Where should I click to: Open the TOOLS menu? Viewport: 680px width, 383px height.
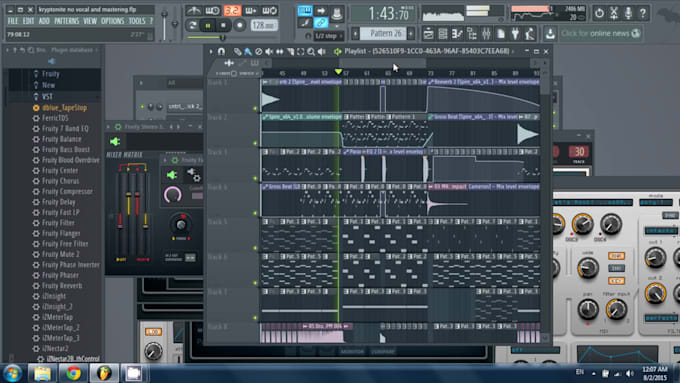pyautogui.click(x=137, y=21)
